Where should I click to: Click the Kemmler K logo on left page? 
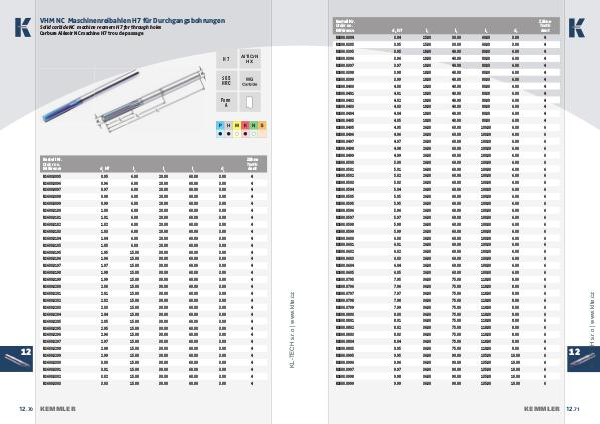(x=19, y=26)
